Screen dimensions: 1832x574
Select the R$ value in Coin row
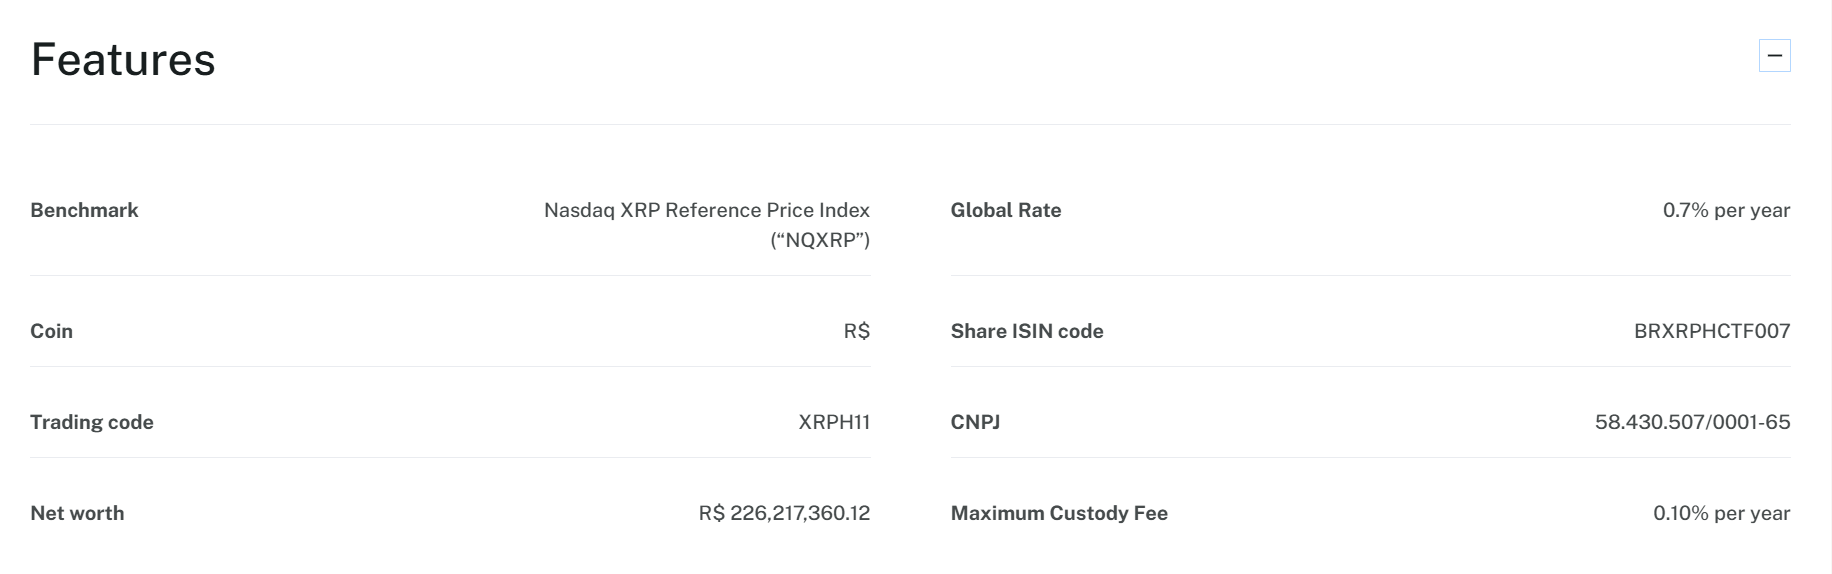pyautogui.click(x=856, y=331)
